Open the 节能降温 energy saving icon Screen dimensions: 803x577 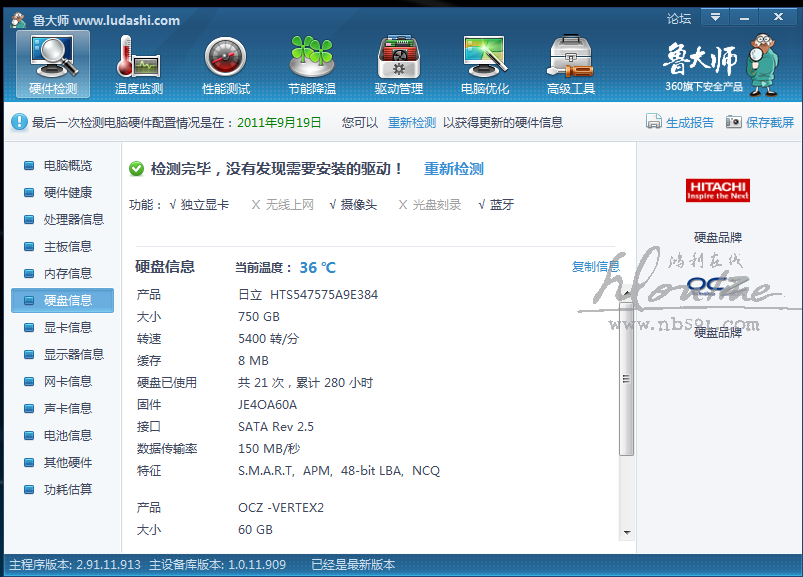311,63
